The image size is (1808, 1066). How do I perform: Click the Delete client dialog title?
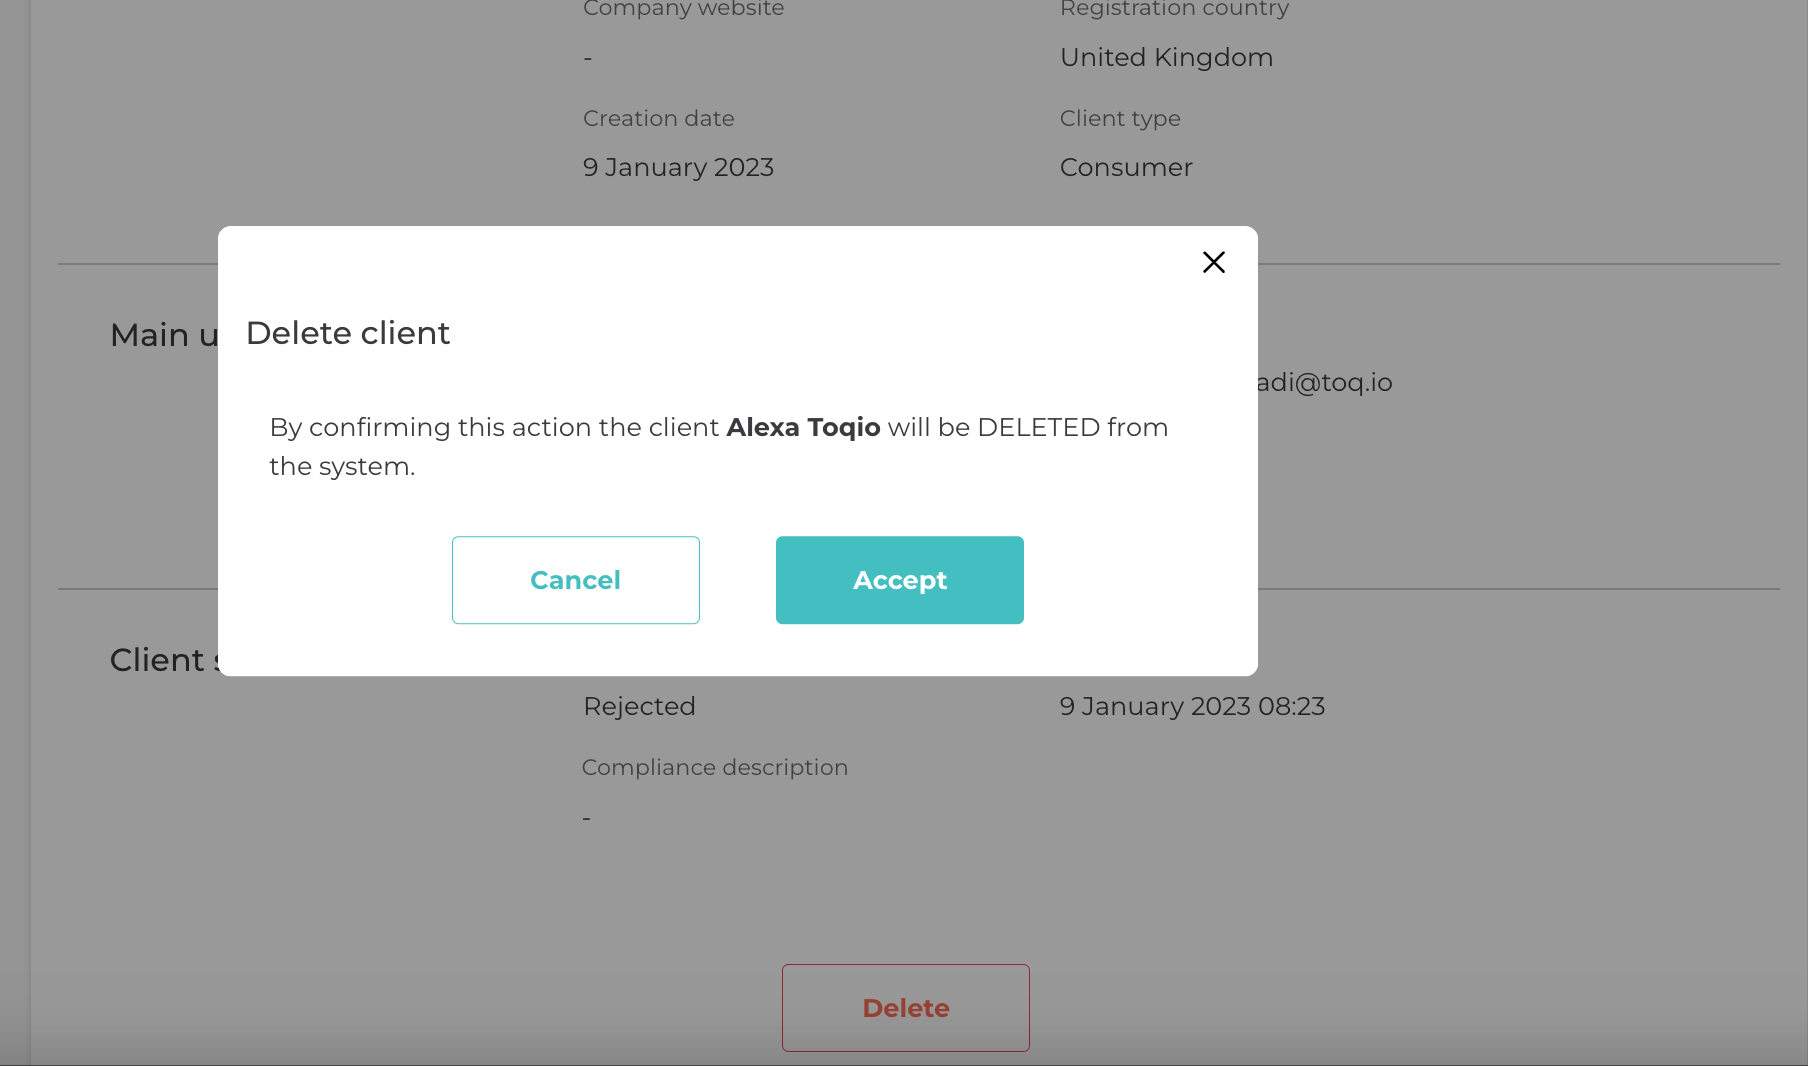348,333
